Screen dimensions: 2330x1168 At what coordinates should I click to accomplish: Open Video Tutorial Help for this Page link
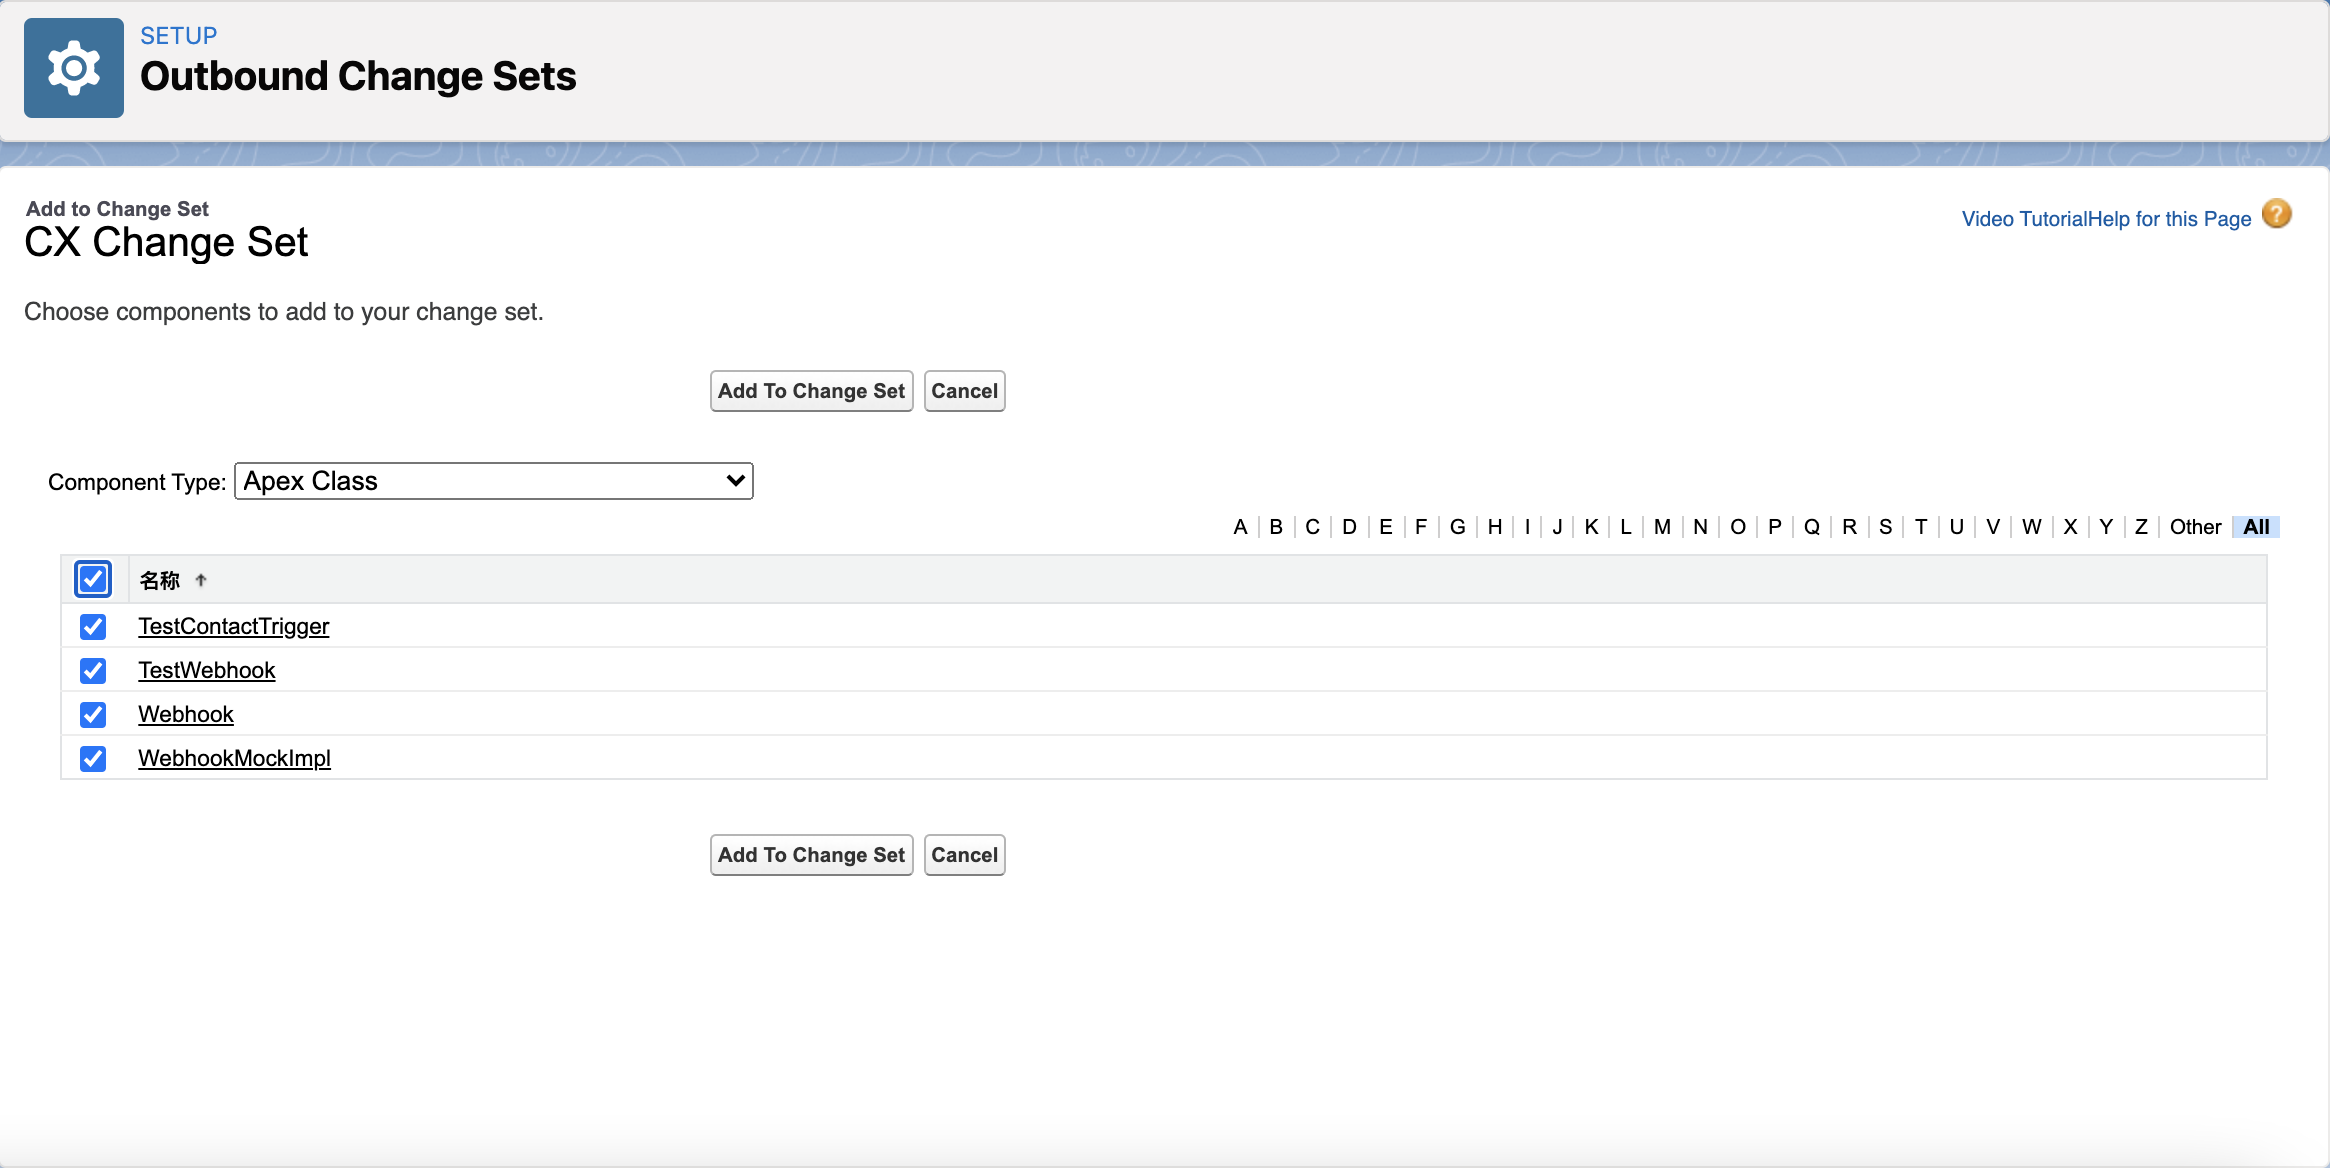tap(2106, 219)
